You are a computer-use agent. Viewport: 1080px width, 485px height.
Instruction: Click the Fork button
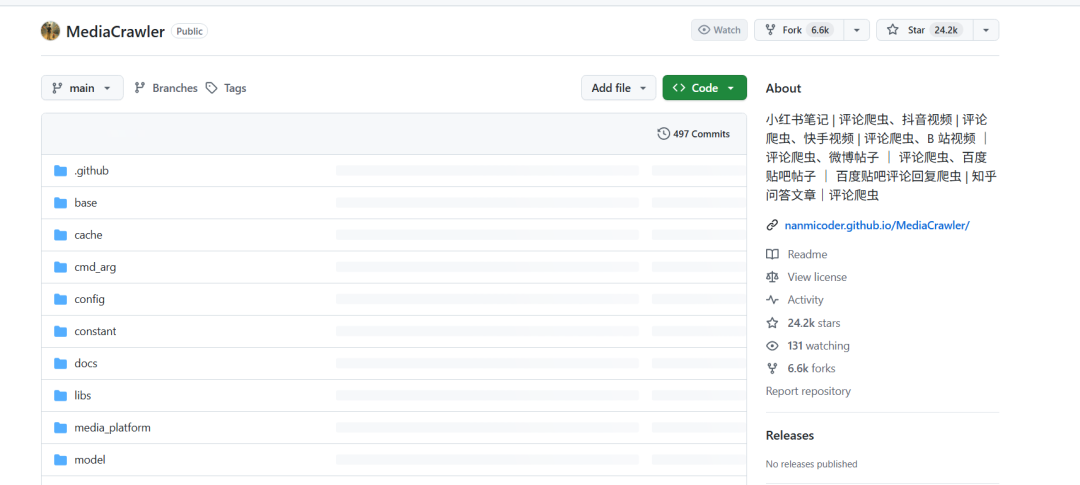pyautogui.click(x=800, y=30)
